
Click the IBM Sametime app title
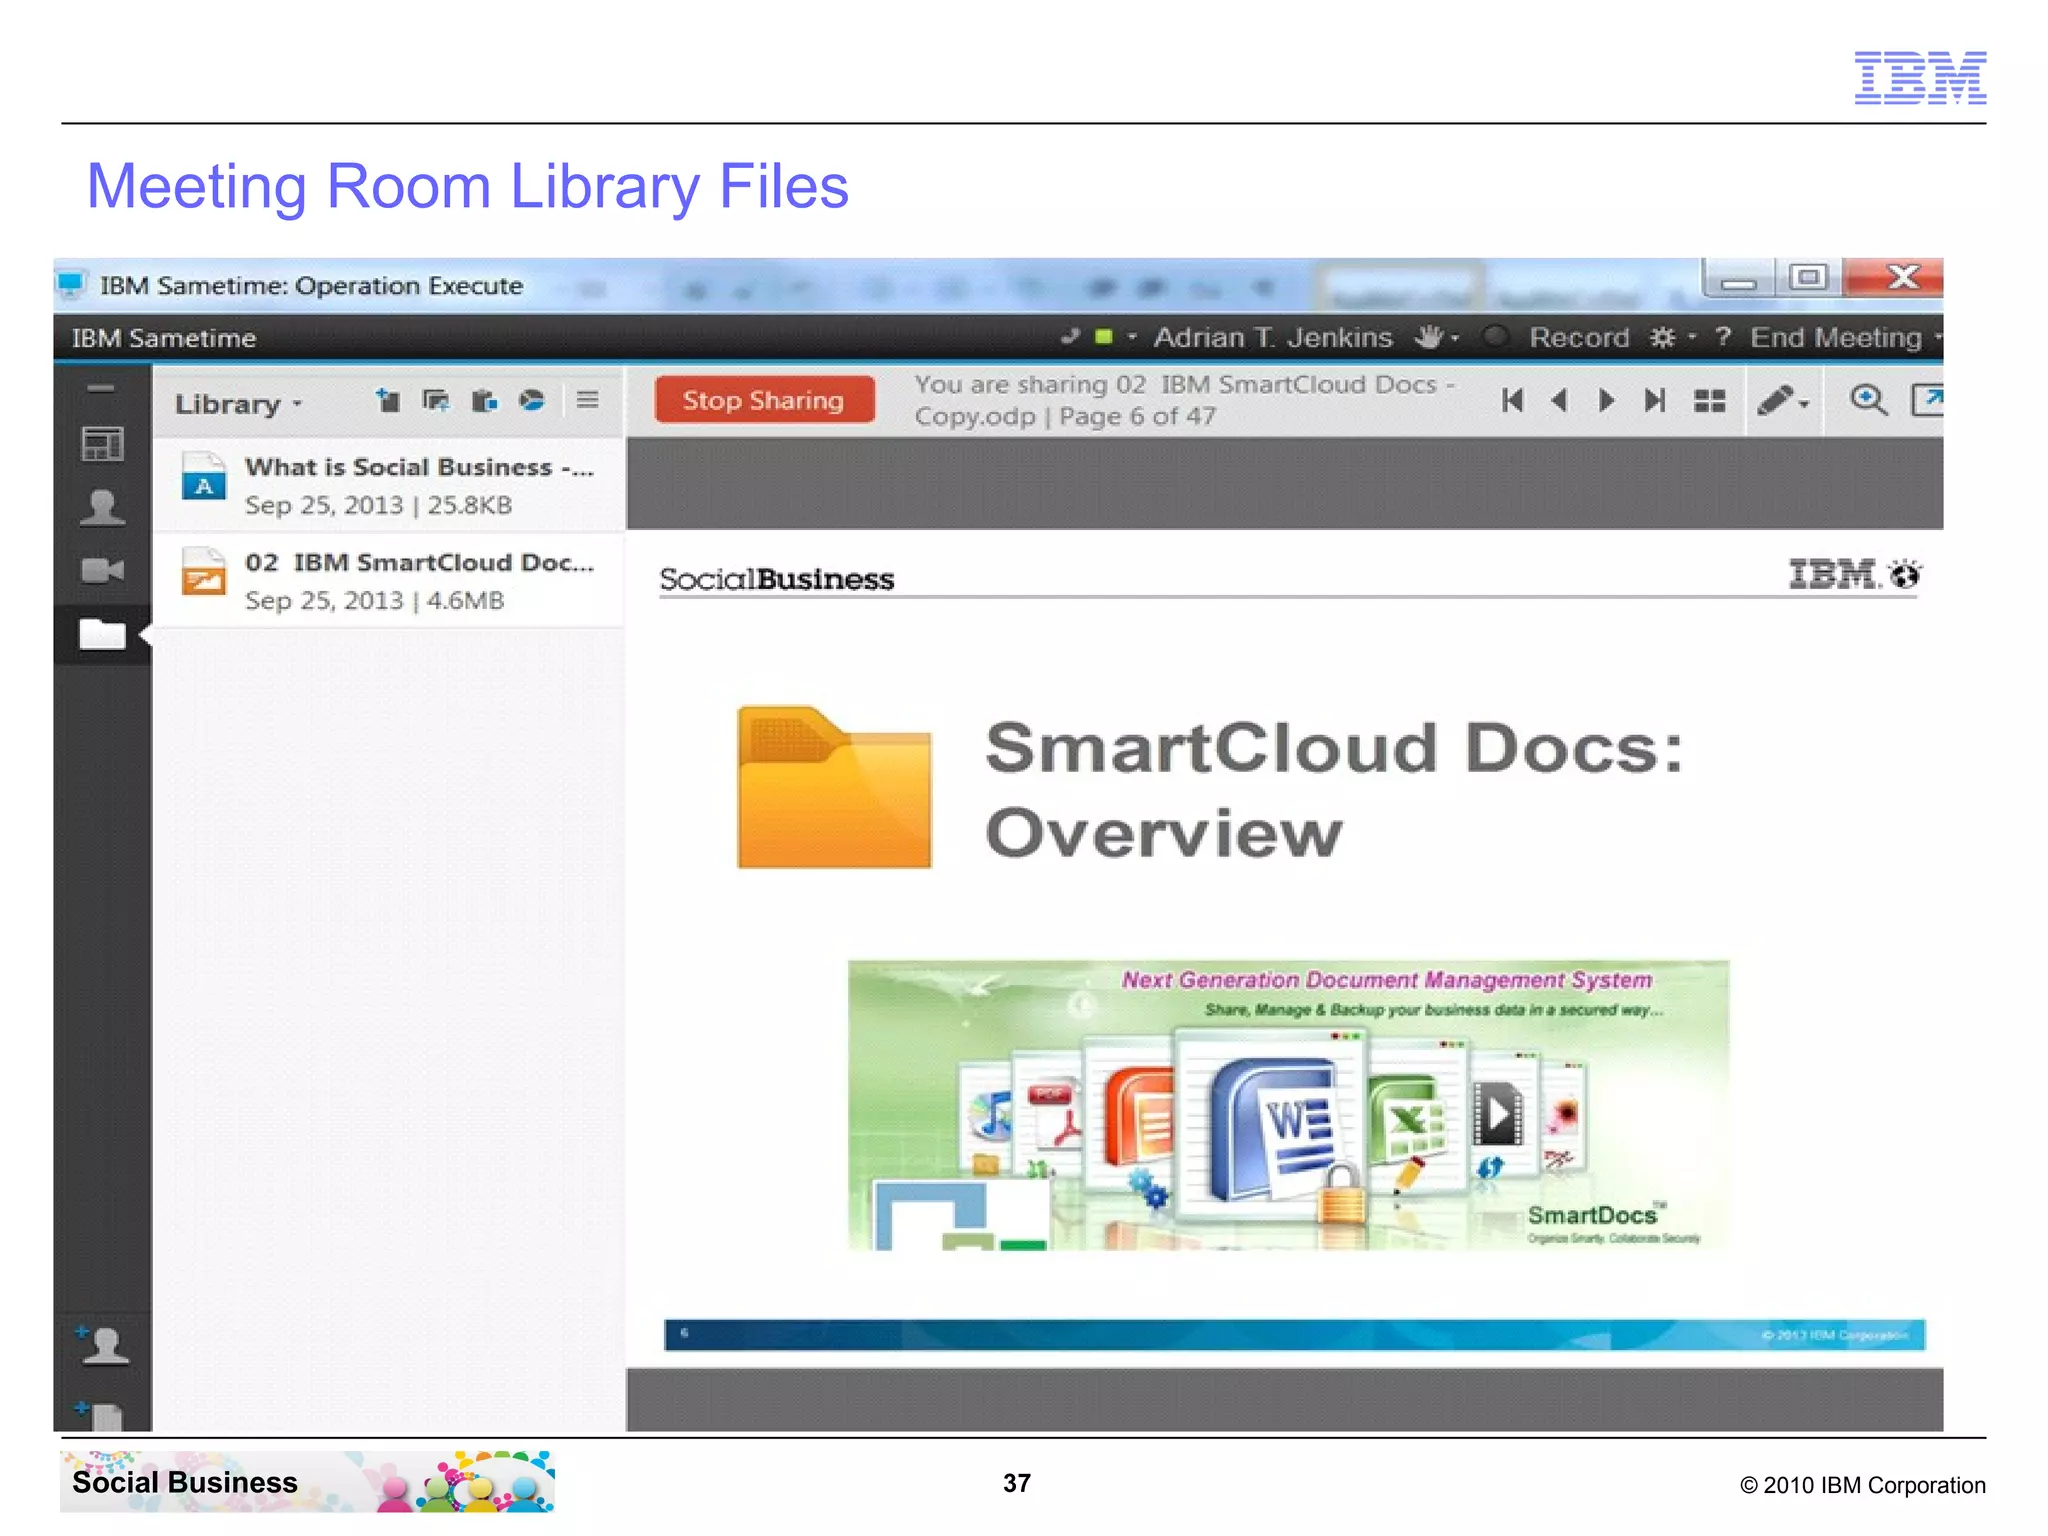click(x=164, y=338)
